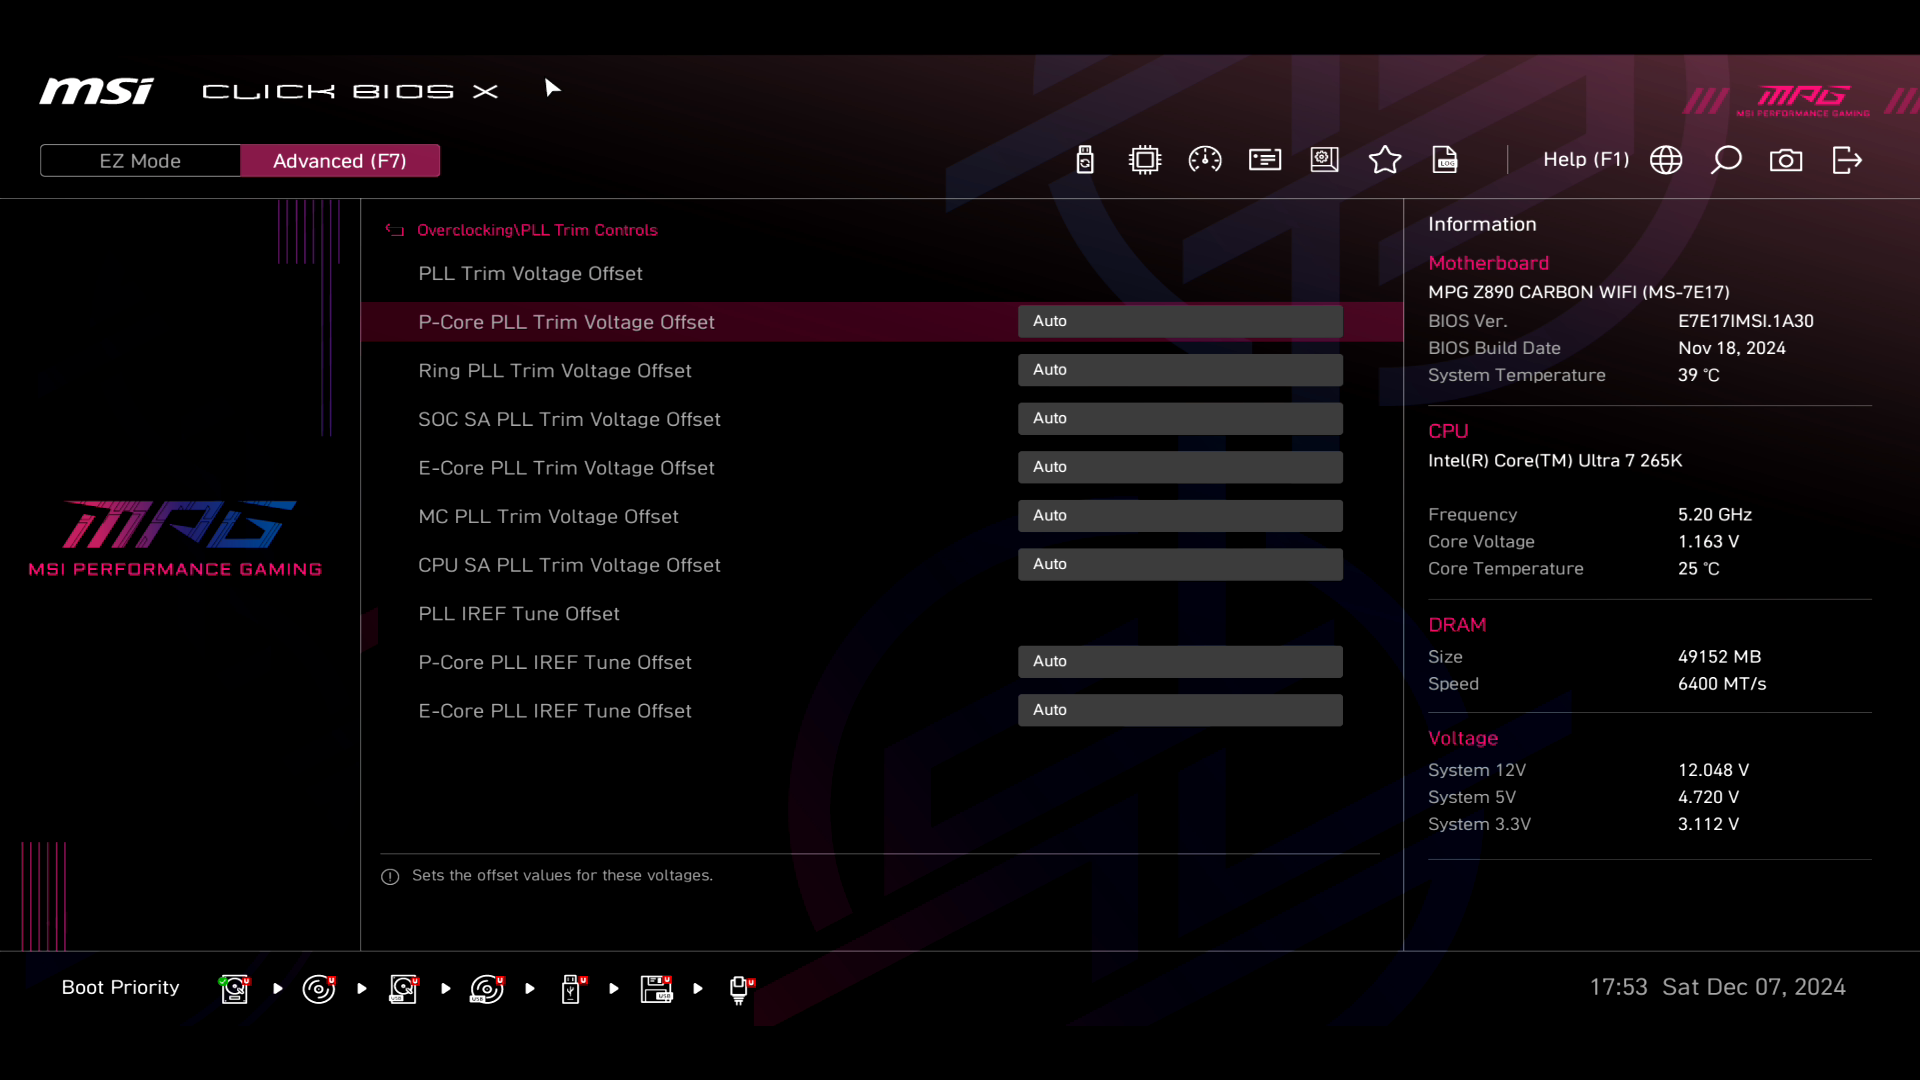Viewport: 1920px width, 1080px height.
Task: Select the CPU SA PLL Trim Voltage Offset row
Action: point(569,565)
